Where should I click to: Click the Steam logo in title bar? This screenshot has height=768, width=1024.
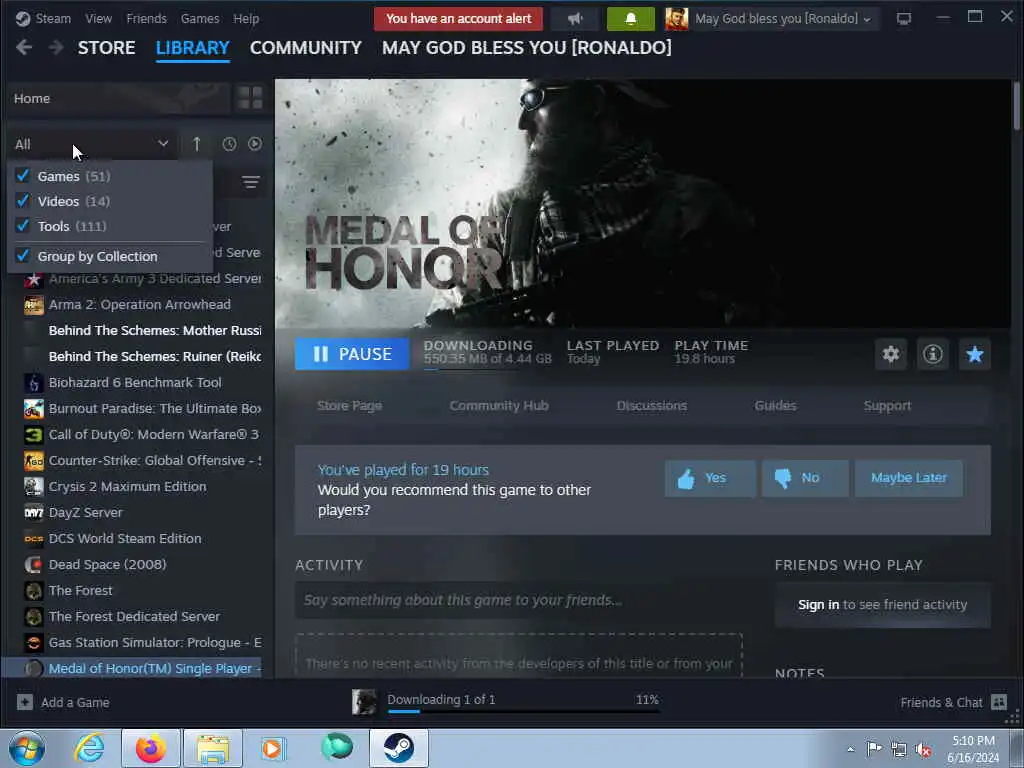coord(23,18)
